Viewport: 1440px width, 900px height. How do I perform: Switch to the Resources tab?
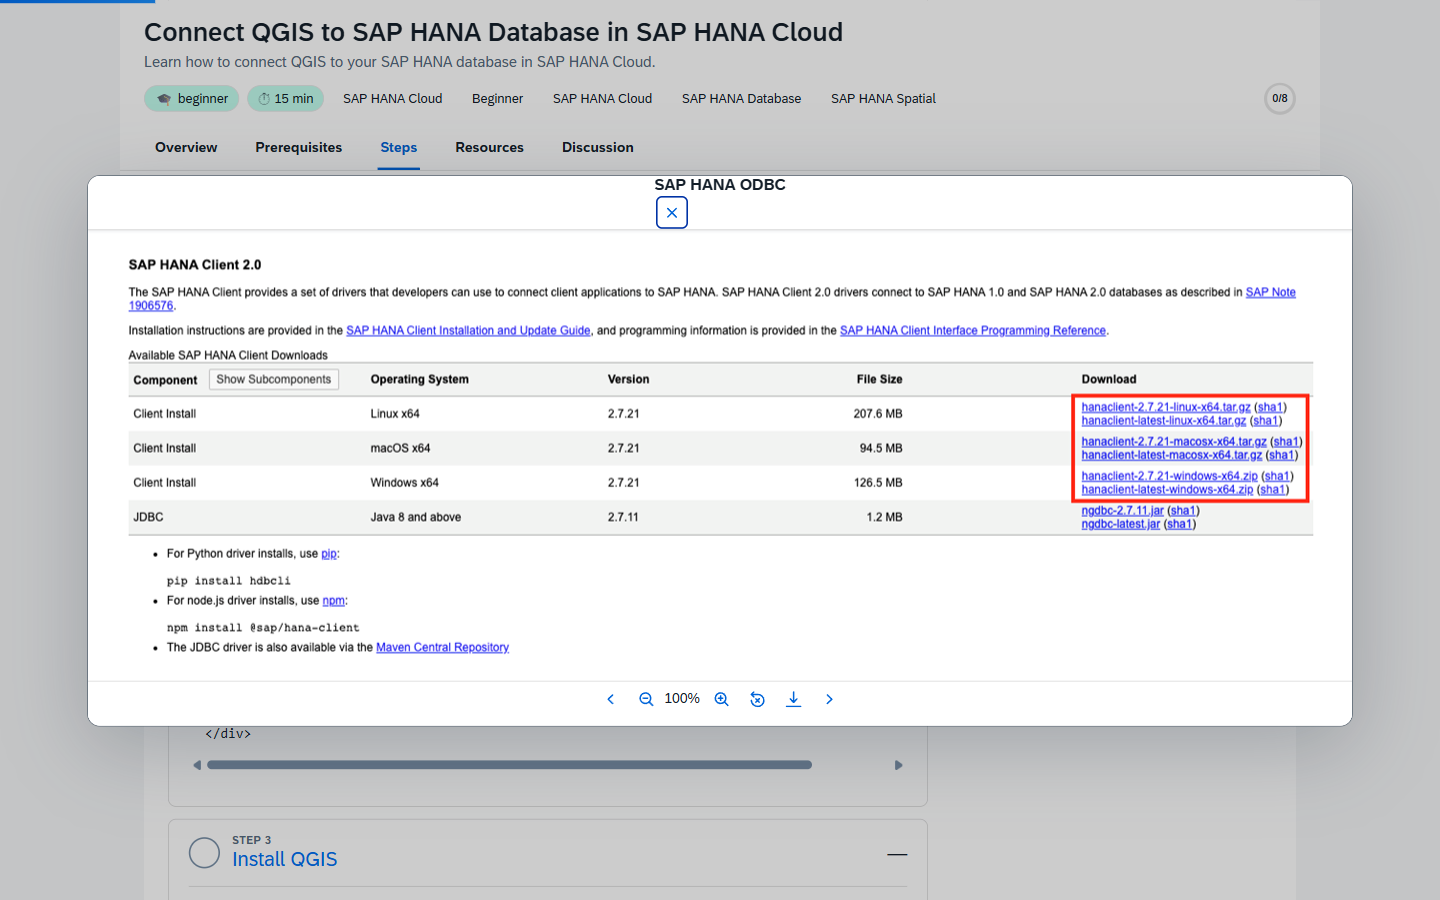pyautogui.click(x=489, y=147)
